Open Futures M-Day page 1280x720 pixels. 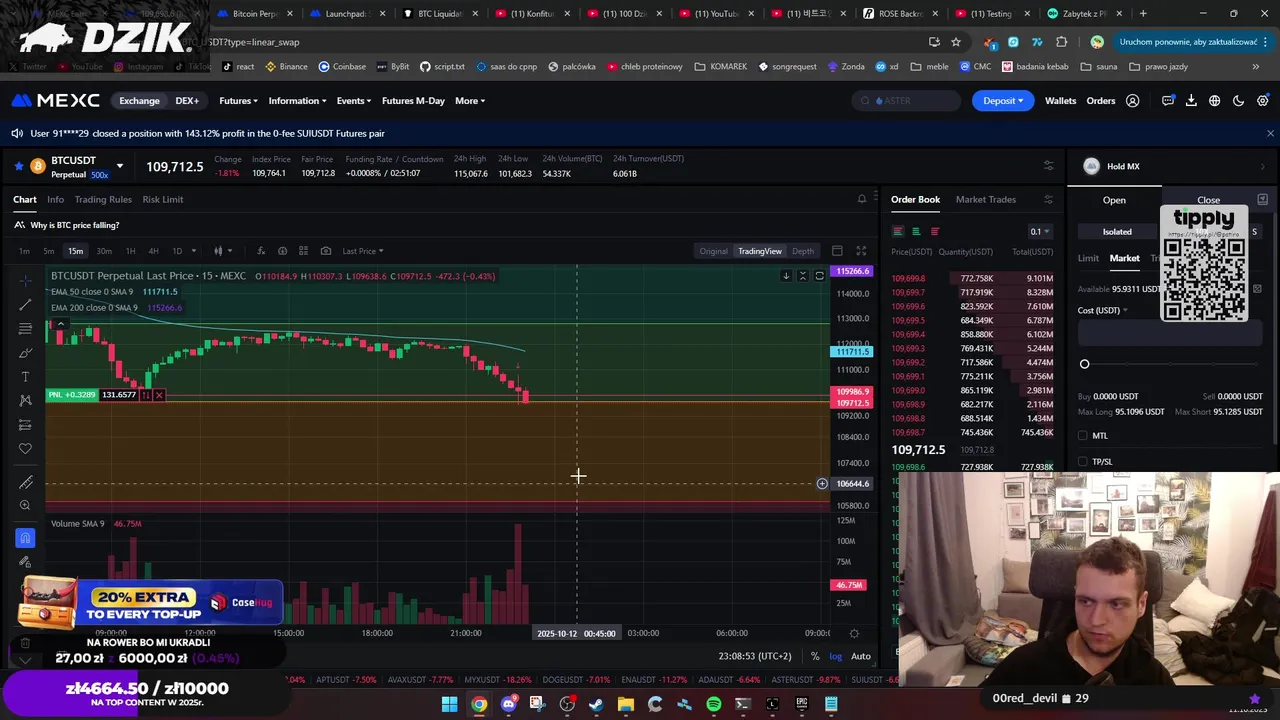point(413,101)
